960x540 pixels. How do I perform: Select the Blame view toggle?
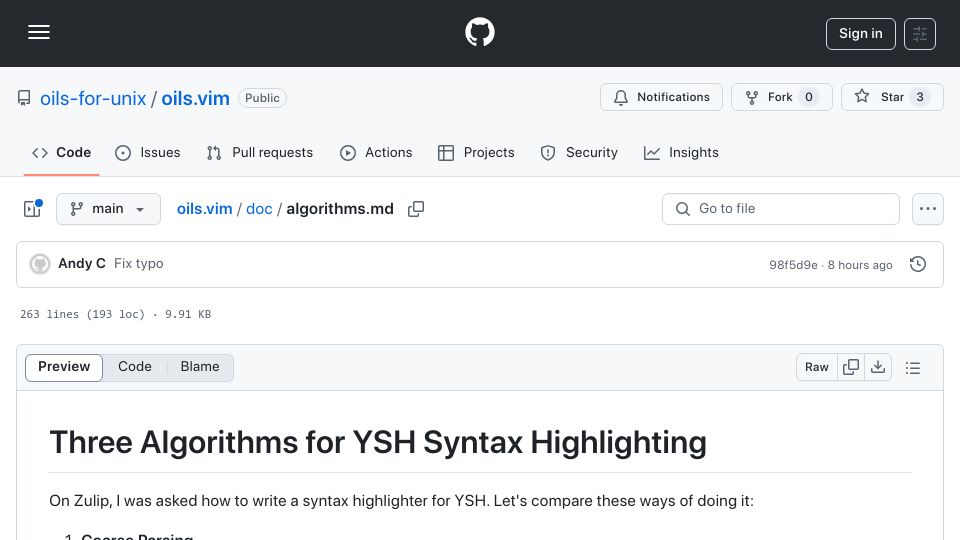[x=200, y=367]
